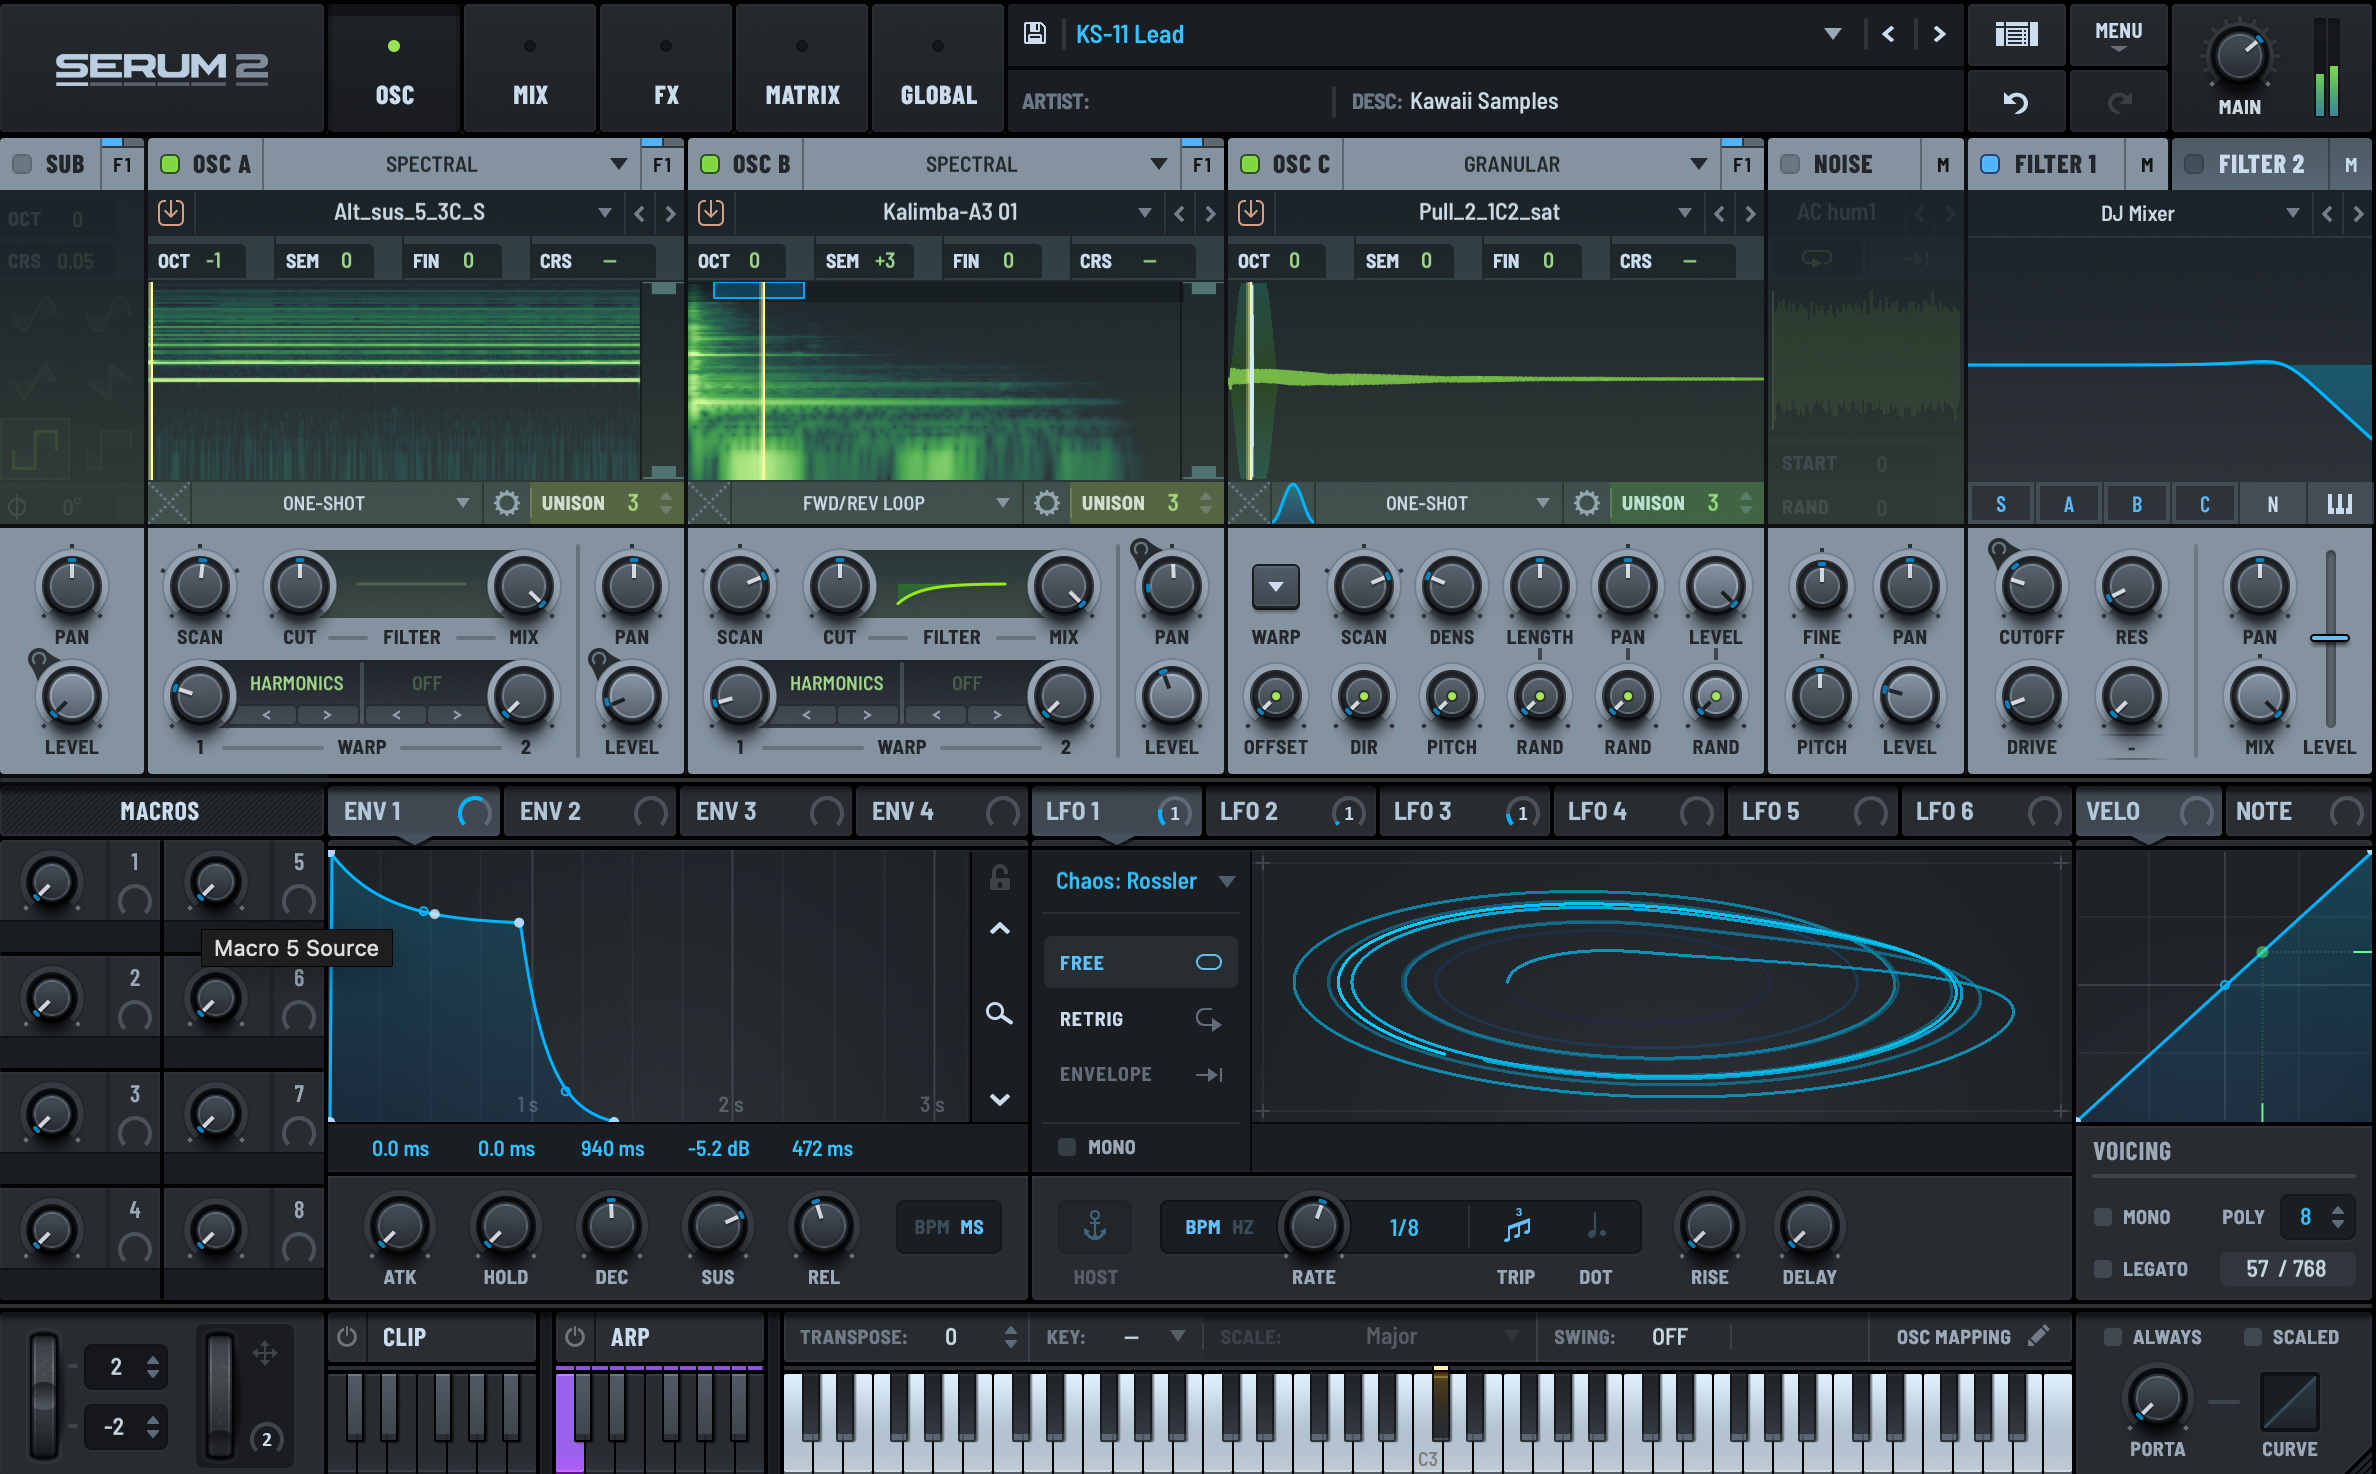Toggle OSC A enable switch

(x=170, y=164)
